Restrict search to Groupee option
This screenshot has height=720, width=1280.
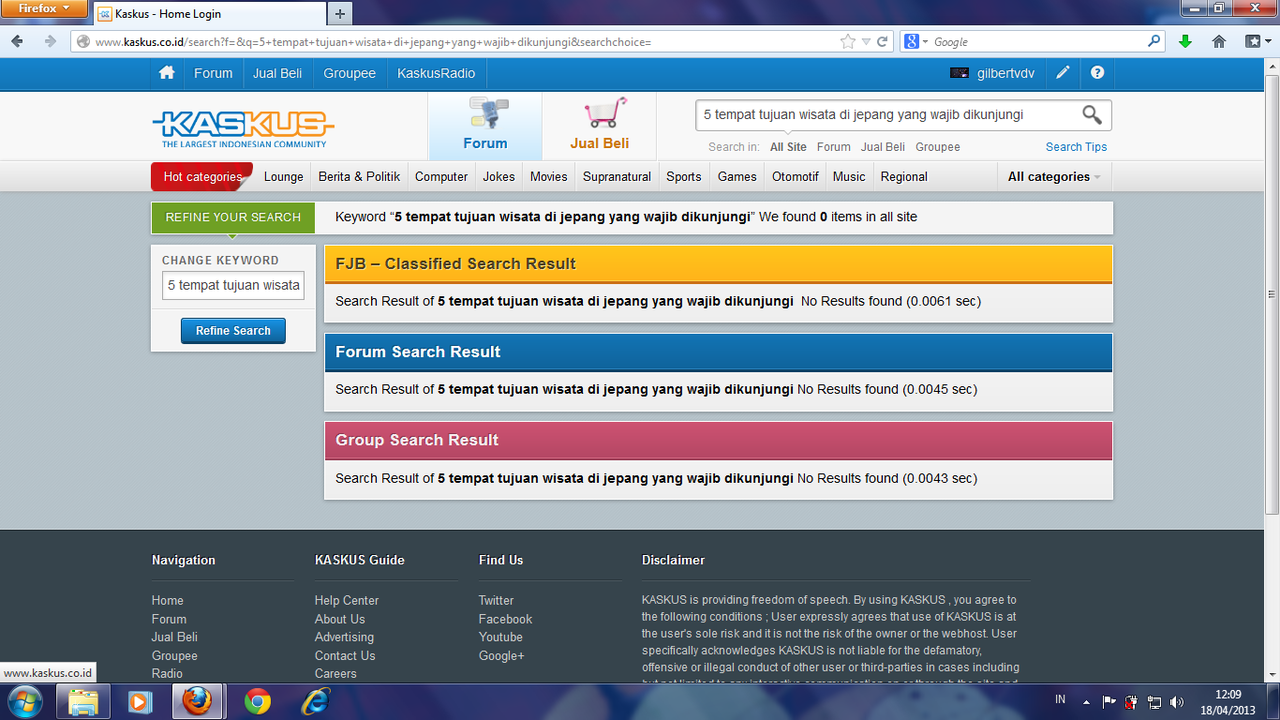click(938, 147)
